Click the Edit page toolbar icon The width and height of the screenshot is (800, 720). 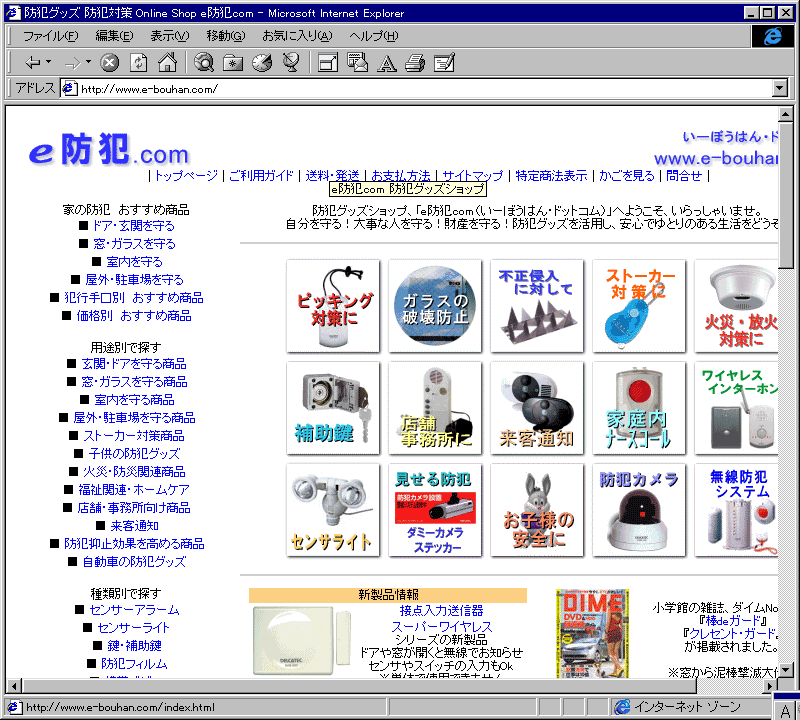point(444,63)
